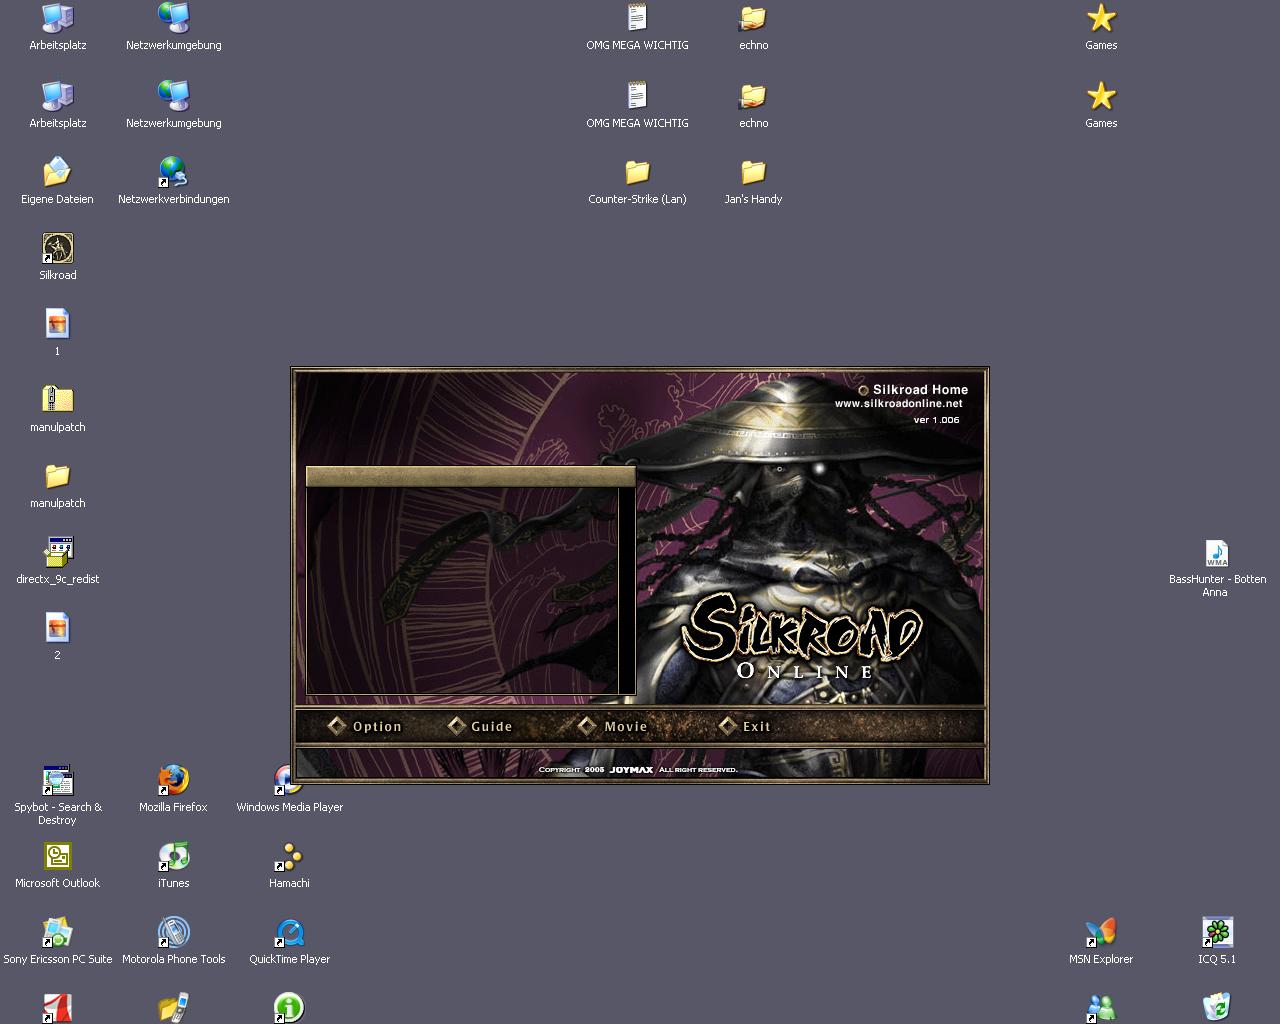The width and height of the screenshot is (1280, 1024).
Task: Select the Eigene Dateien folder icon
Action: [x=57, y=173]
